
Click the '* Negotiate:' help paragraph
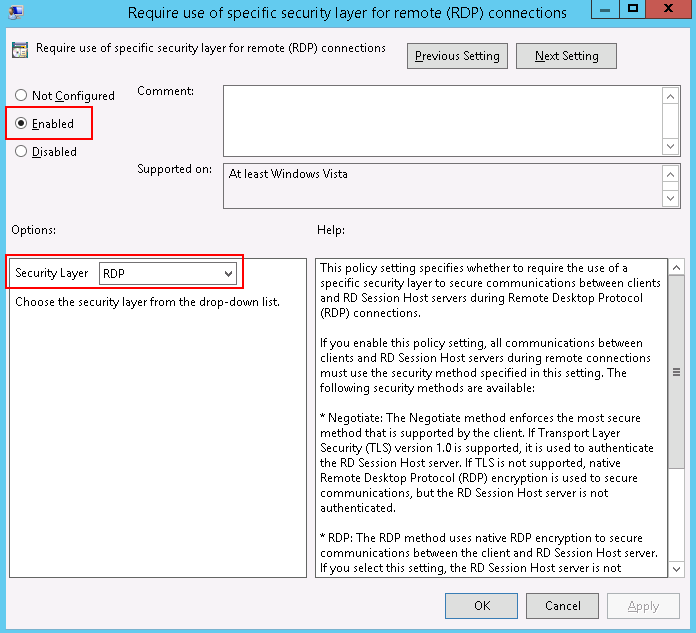tap(486, 463)
